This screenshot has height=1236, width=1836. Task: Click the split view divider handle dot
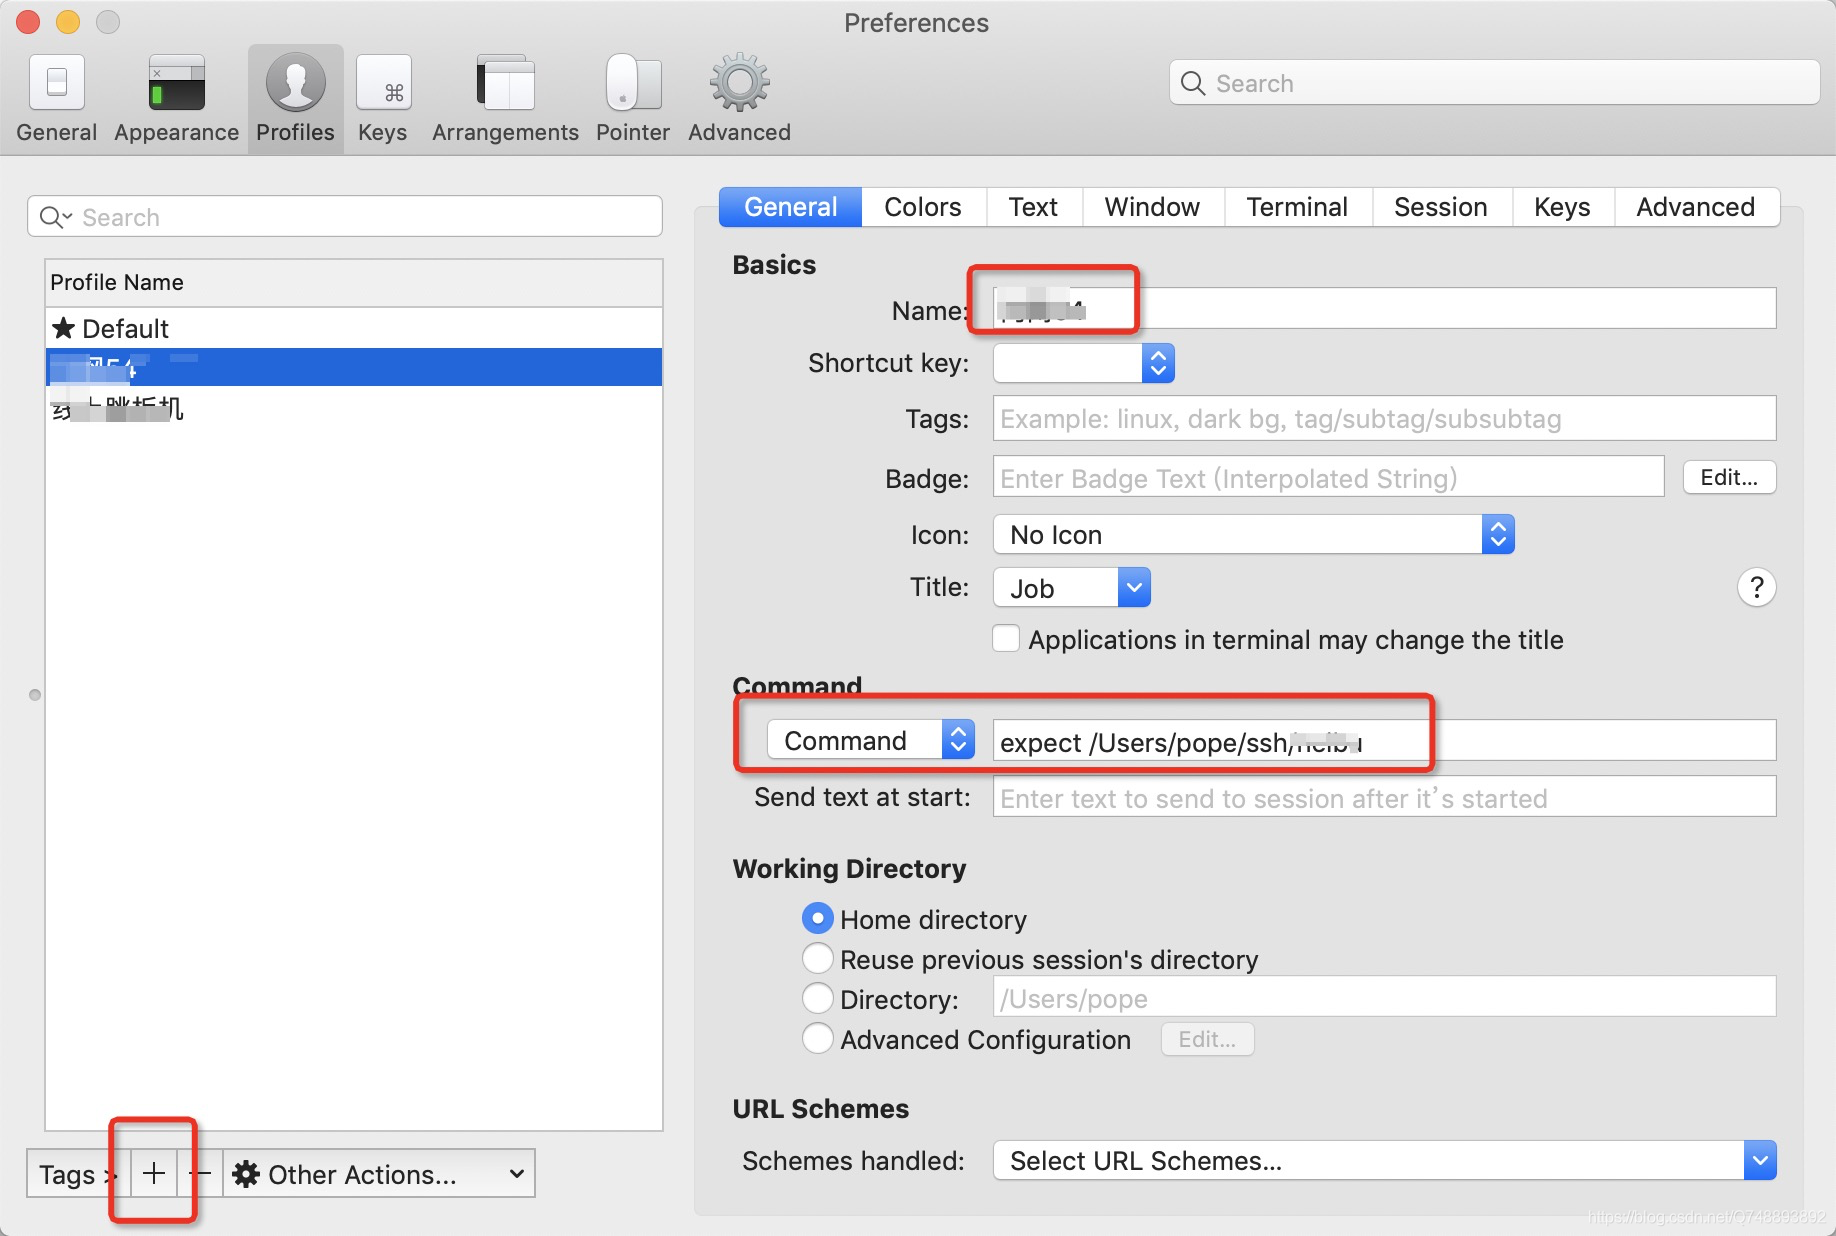35,694
